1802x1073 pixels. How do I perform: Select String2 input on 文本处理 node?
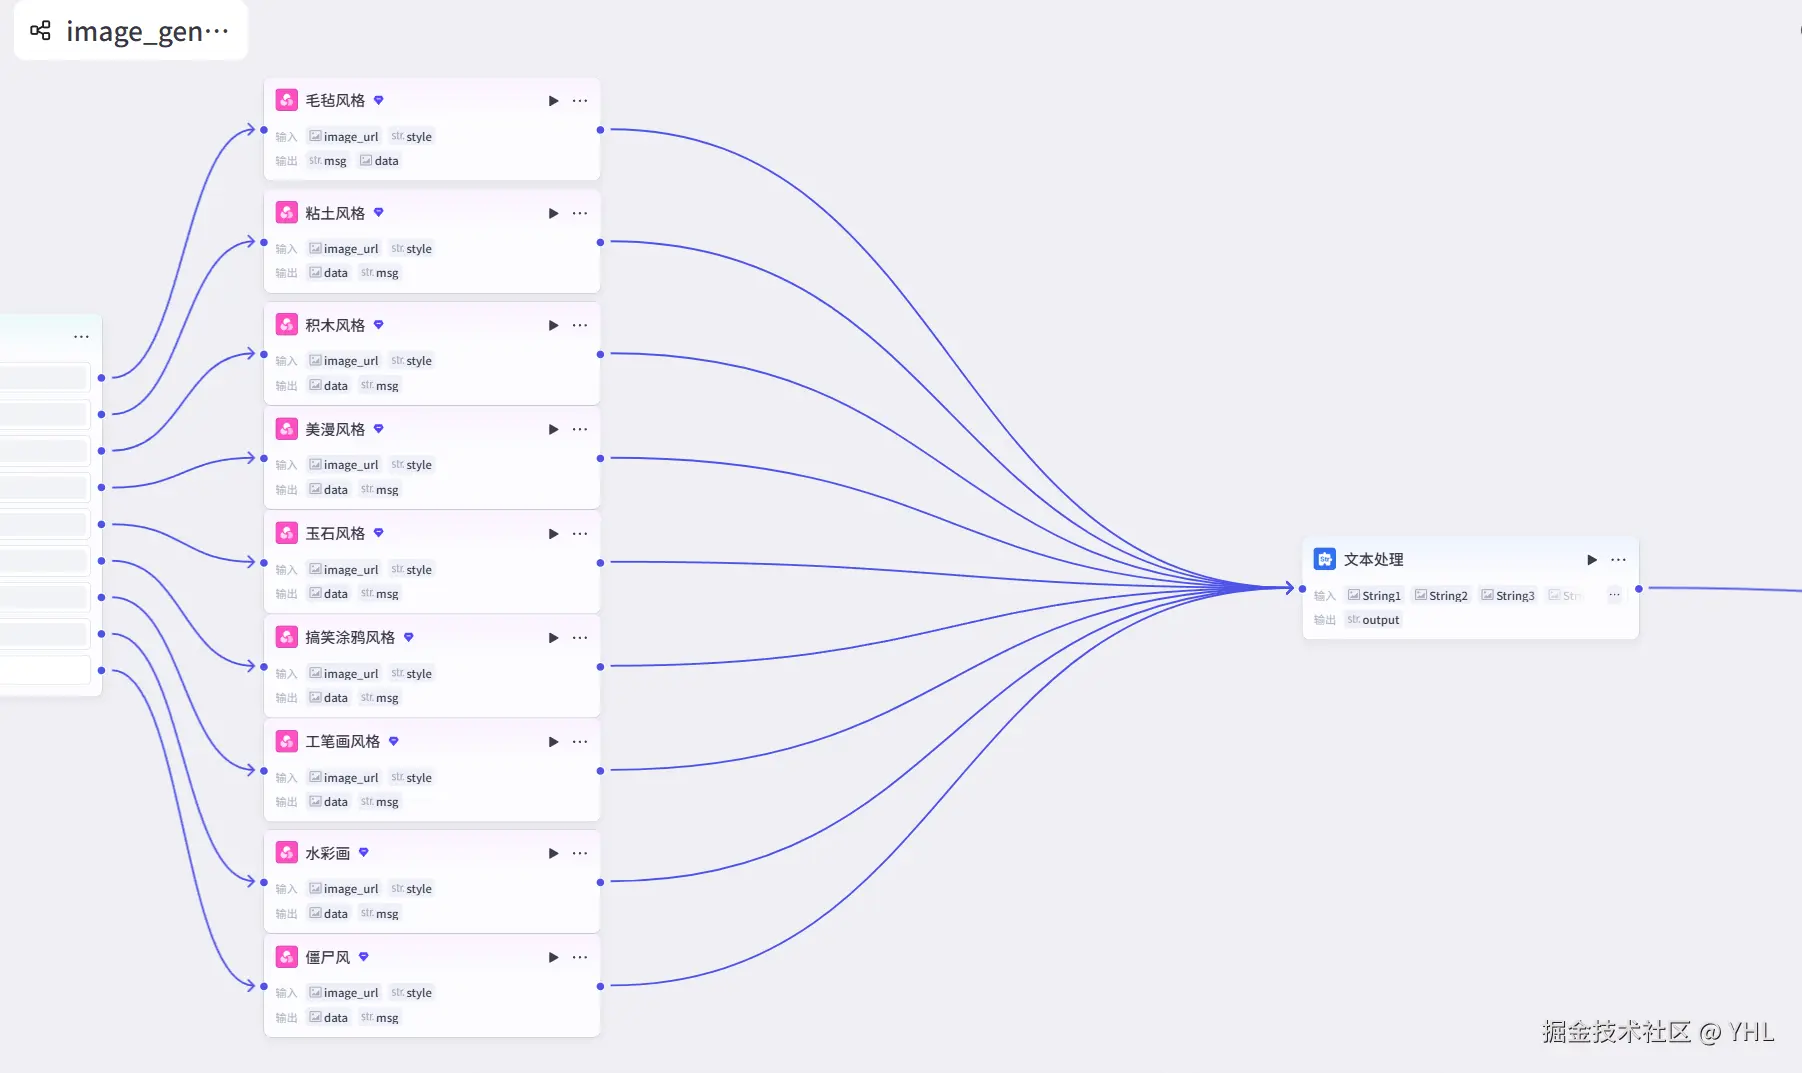(x=1442, y=595)
